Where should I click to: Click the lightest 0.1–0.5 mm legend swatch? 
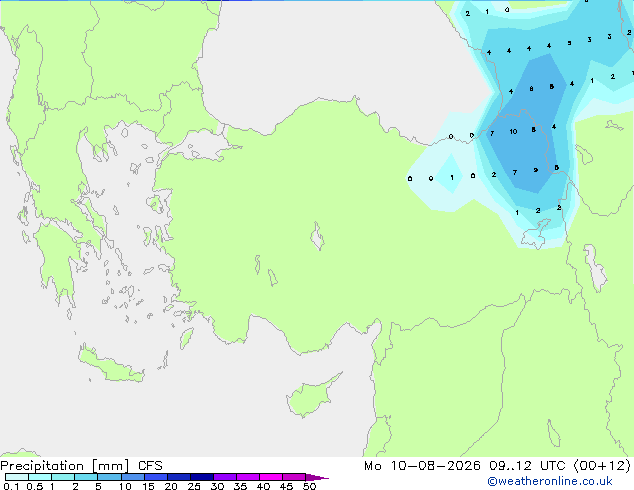(17, 477)
